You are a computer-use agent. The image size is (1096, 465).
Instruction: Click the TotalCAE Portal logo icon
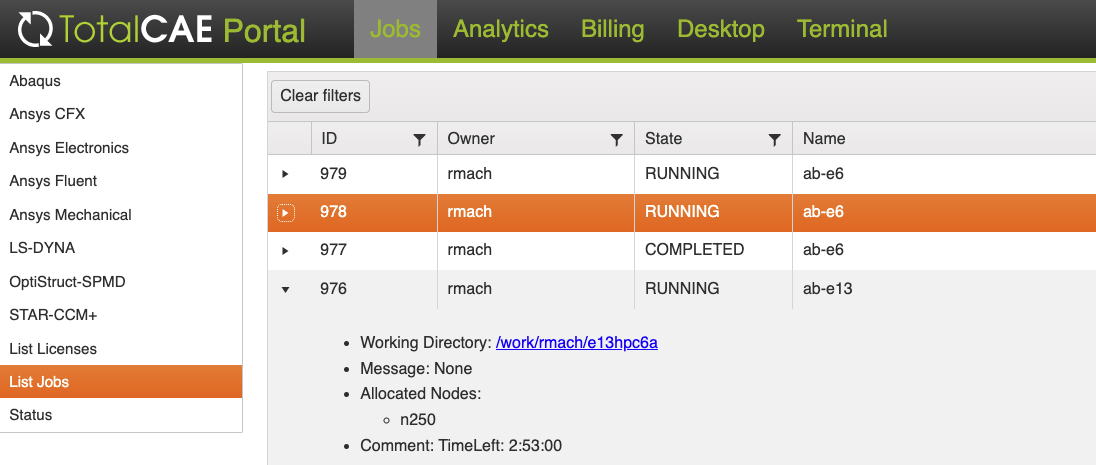[x=37, y=29]
